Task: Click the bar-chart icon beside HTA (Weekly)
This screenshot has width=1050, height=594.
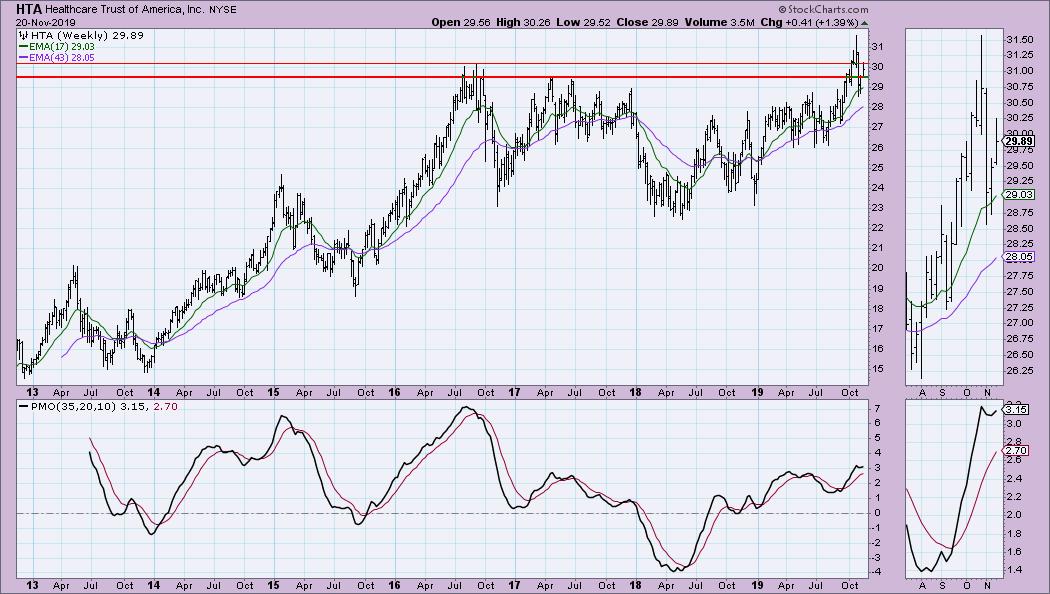Action: pos(23,35)
